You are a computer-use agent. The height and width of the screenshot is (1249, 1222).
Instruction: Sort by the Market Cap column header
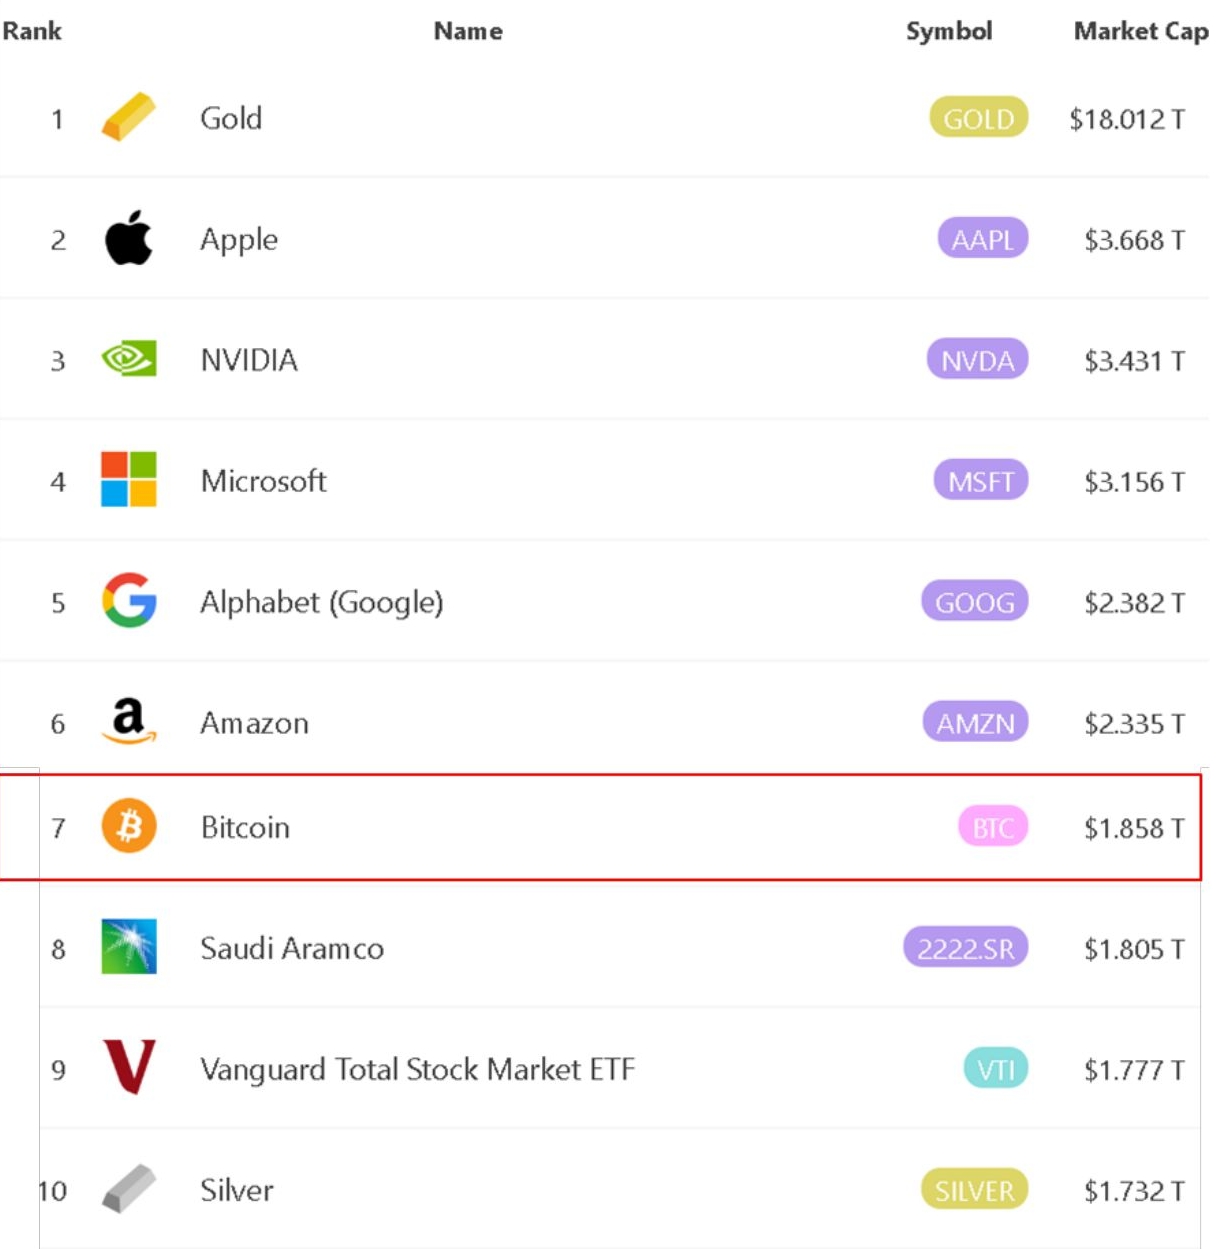(x=1141, y=31)
